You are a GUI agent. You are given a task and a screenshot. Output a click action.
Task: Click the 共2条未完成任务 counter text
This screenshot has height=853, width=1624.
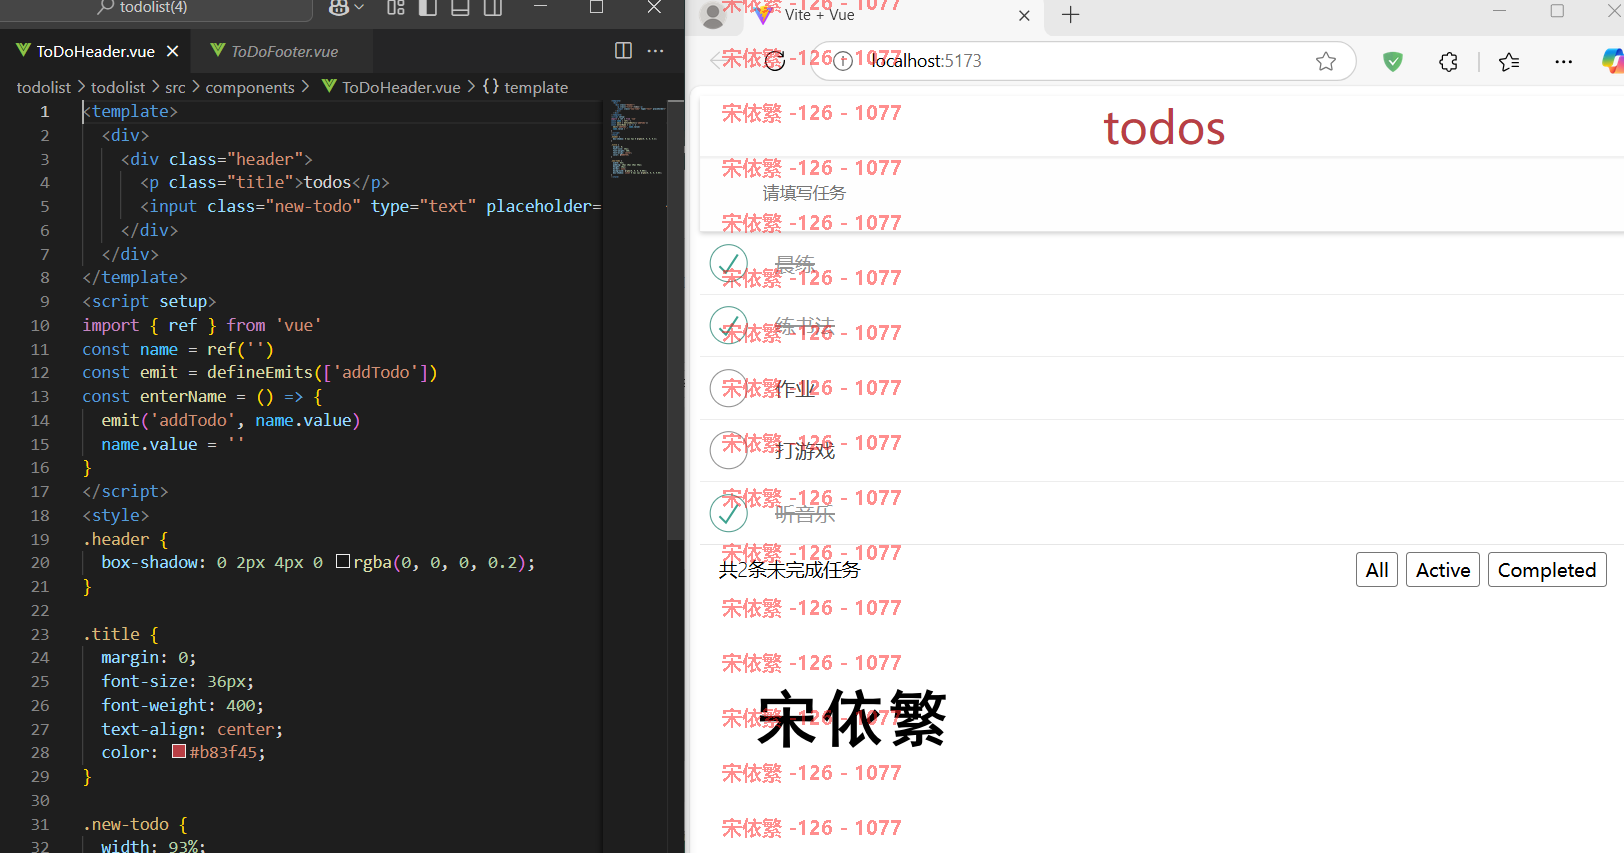(x=789, y=570)
